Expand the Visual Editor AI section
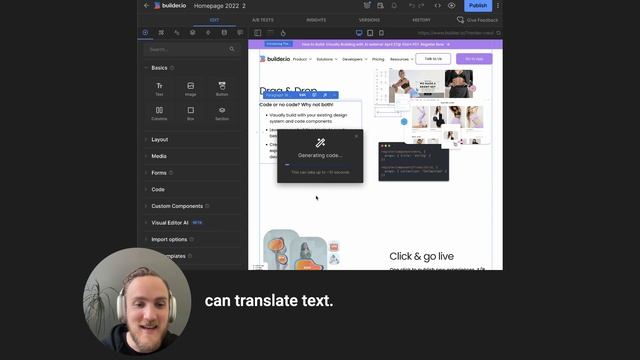This screenshot has height=360, width=640. 170,223
